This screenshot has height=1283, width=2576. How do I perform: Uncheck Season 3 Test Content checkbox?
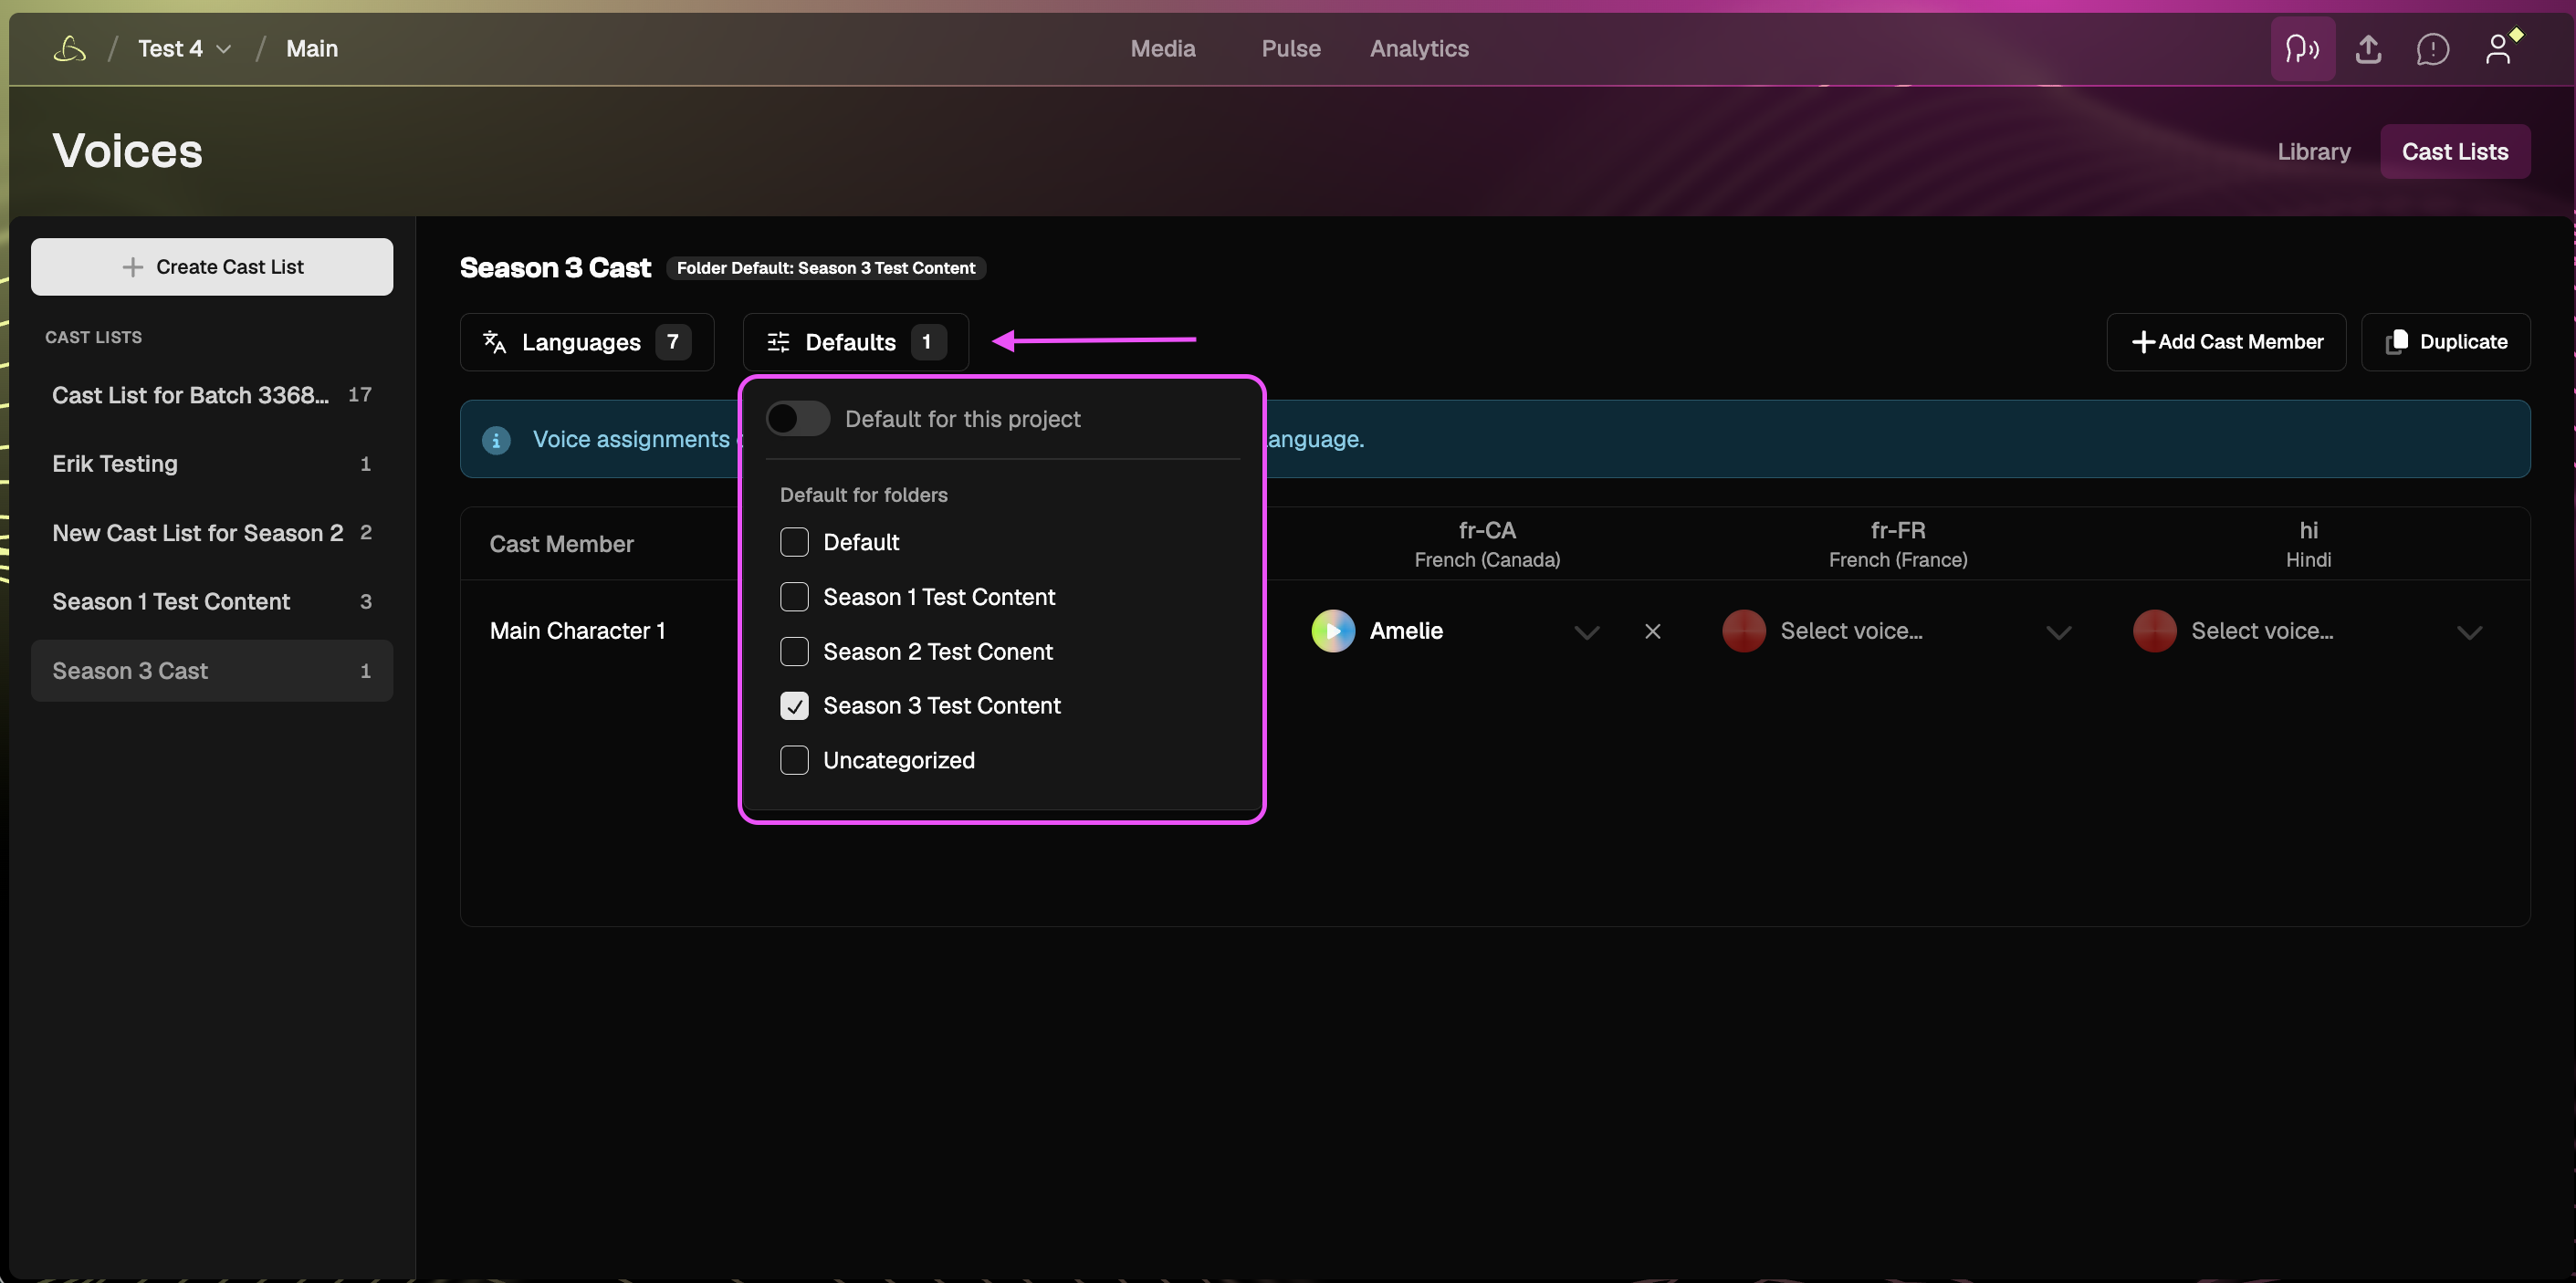[x=794, y=706]
